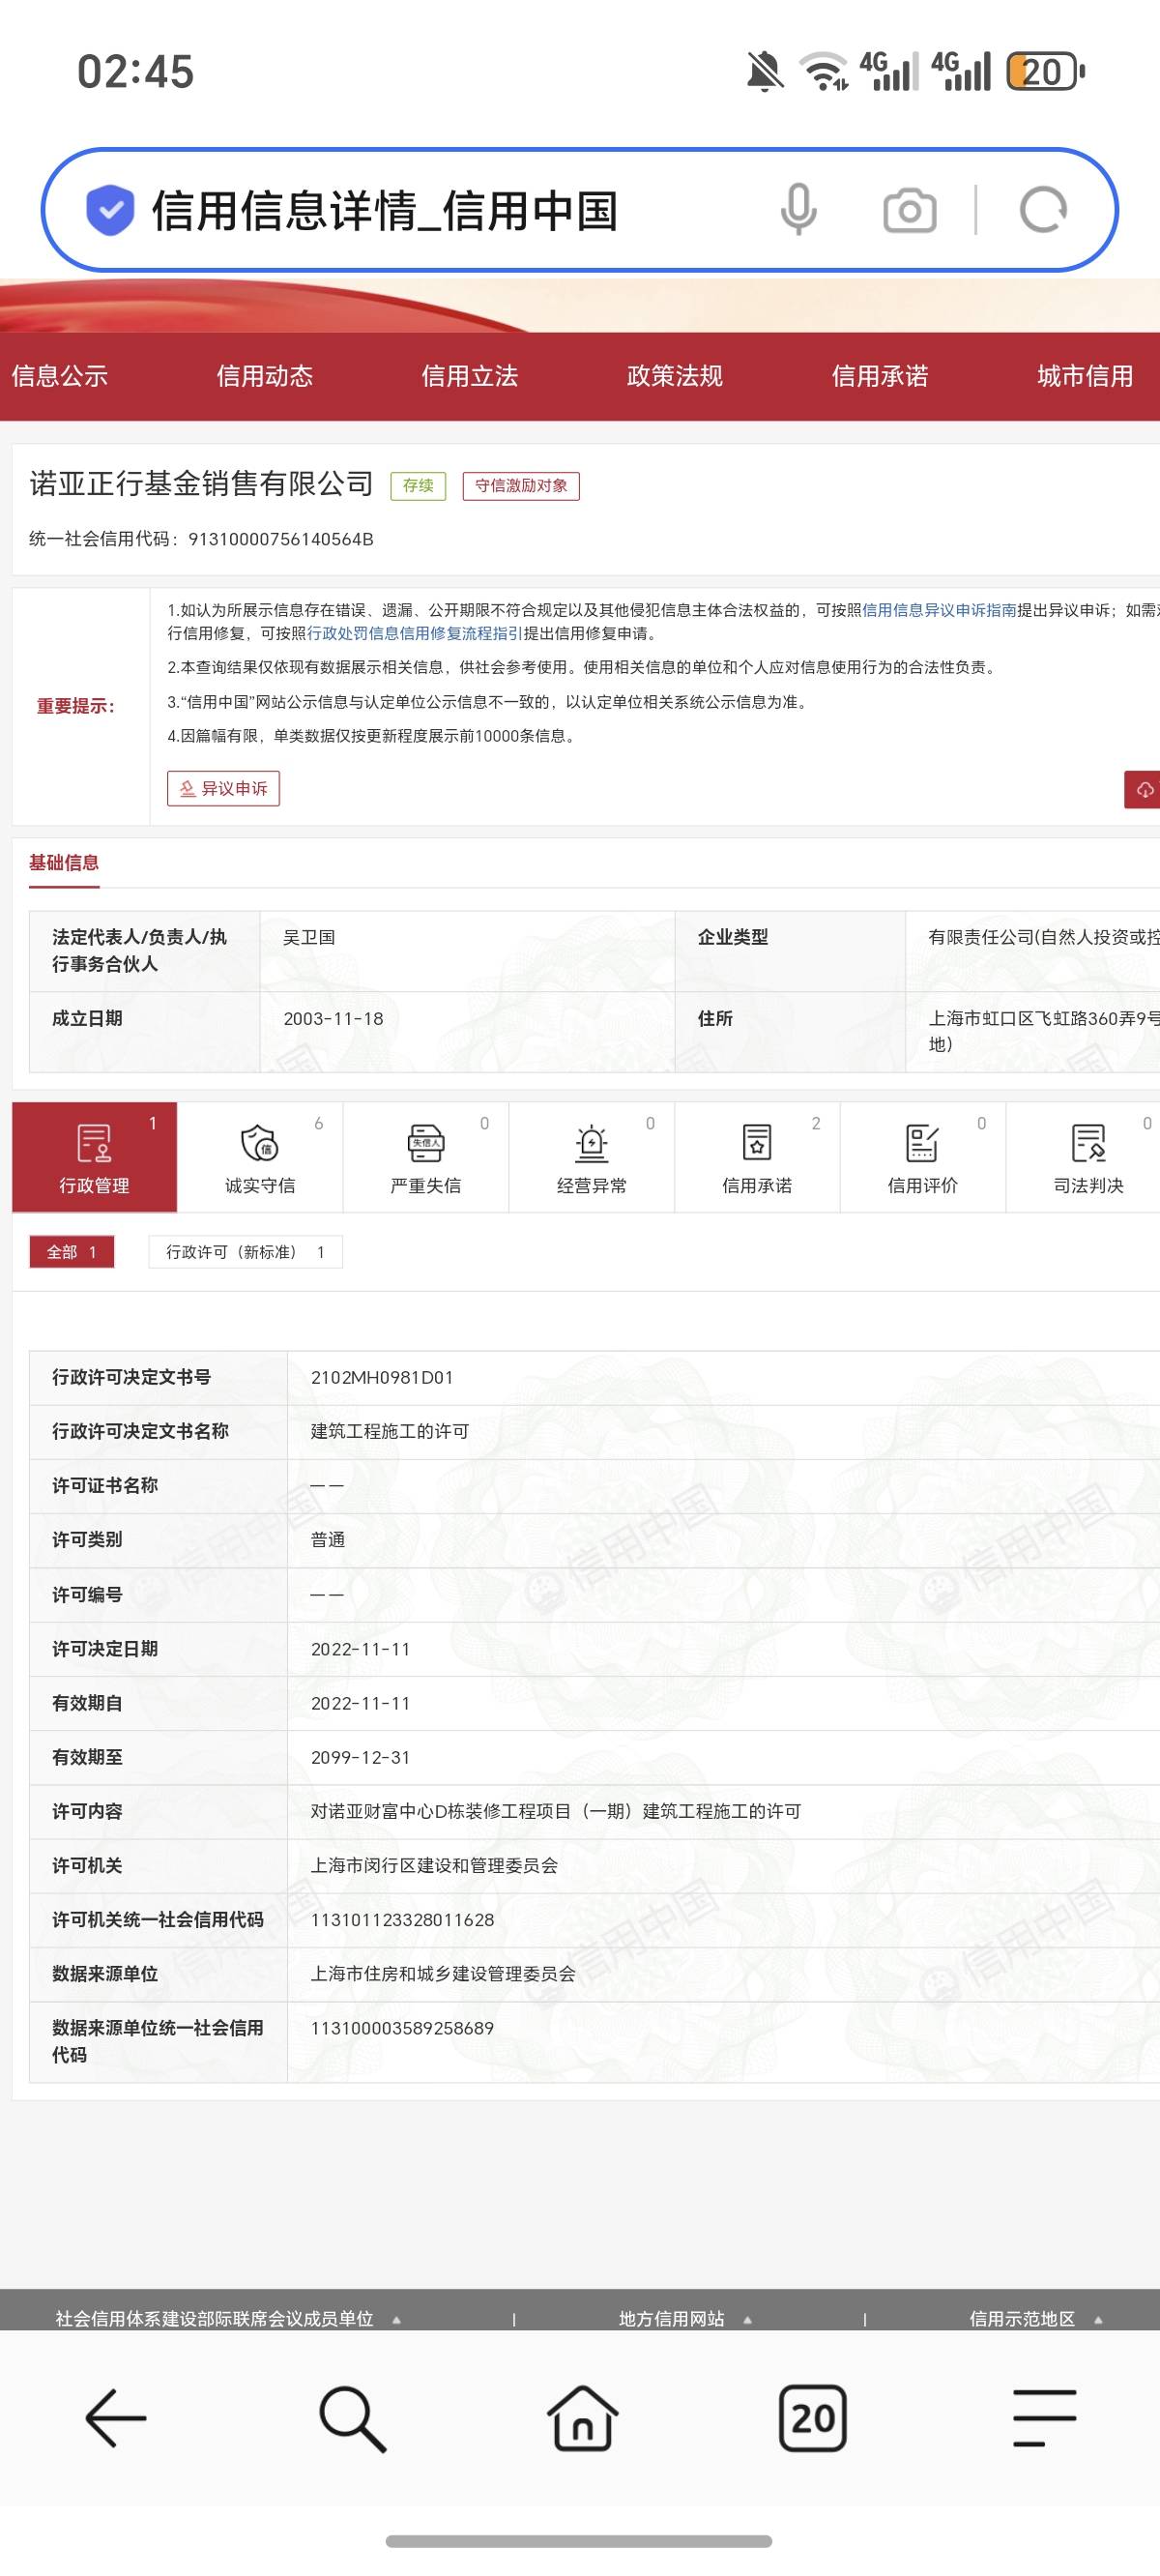Screen dimensions: 1160x2576
Task: Open 政策法规 navigation menu
Action: (x=675, y=376)
